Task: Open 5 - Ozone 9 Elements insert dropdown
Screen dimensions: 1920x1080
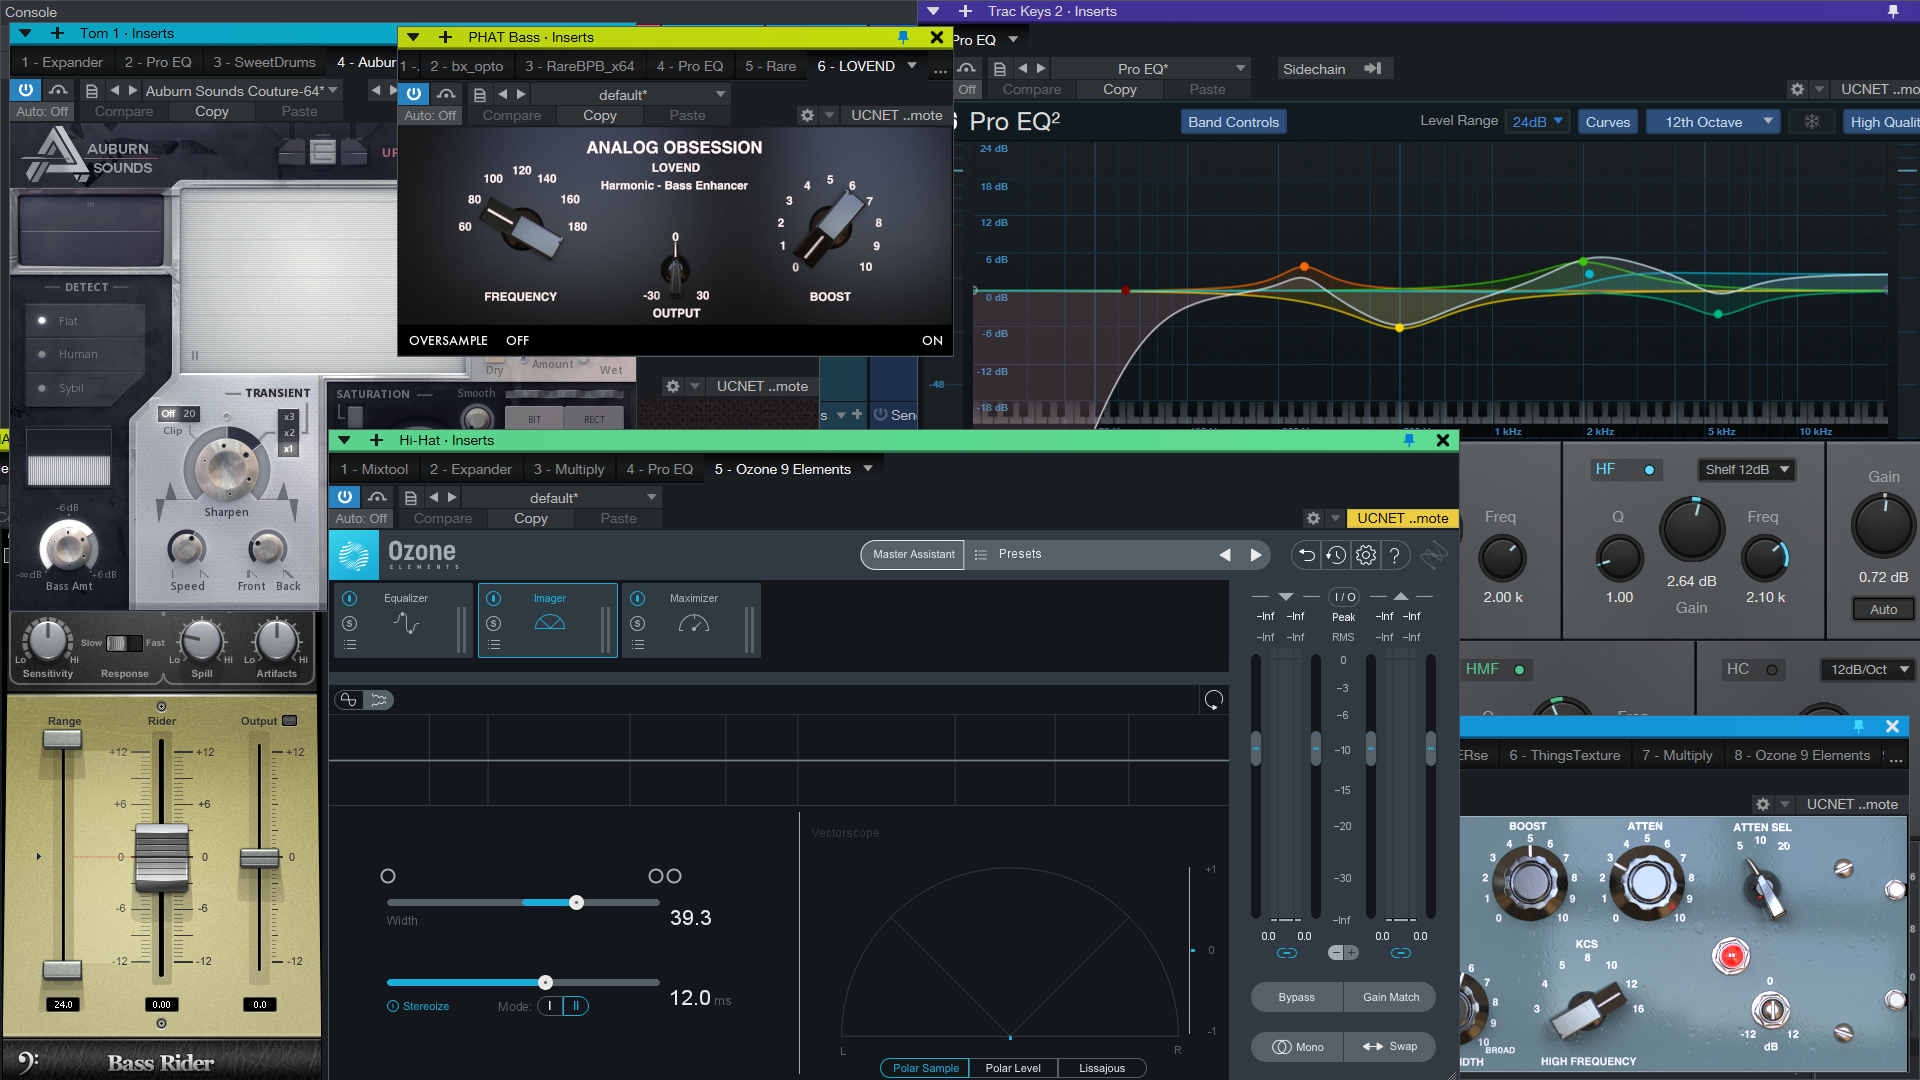Action: tap(868, 469)
